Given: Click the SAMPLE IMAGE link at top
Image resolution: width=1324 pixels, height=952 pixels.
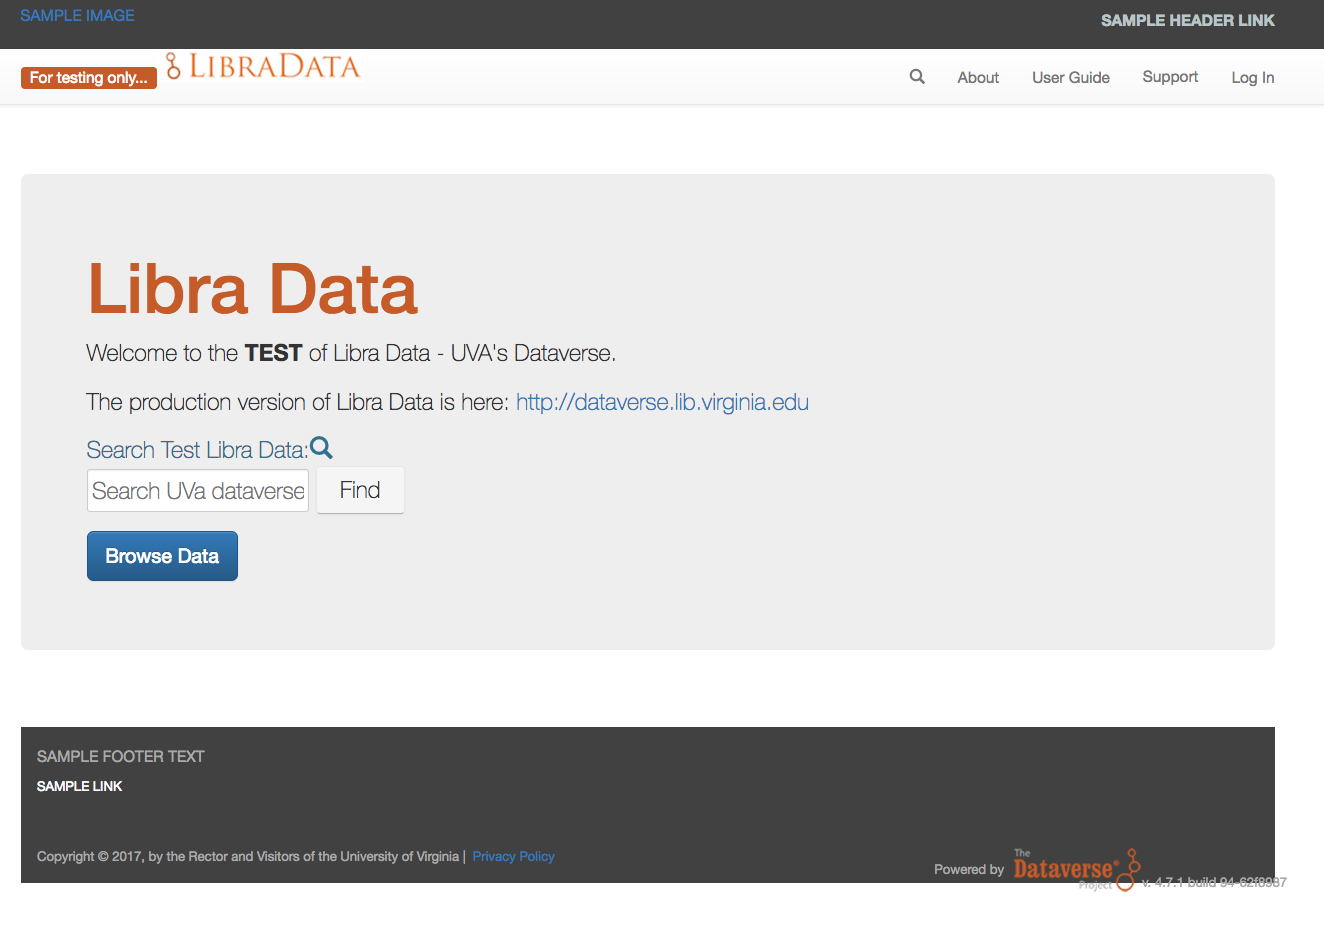Looking at the screenshot, I should pos(77,16).
